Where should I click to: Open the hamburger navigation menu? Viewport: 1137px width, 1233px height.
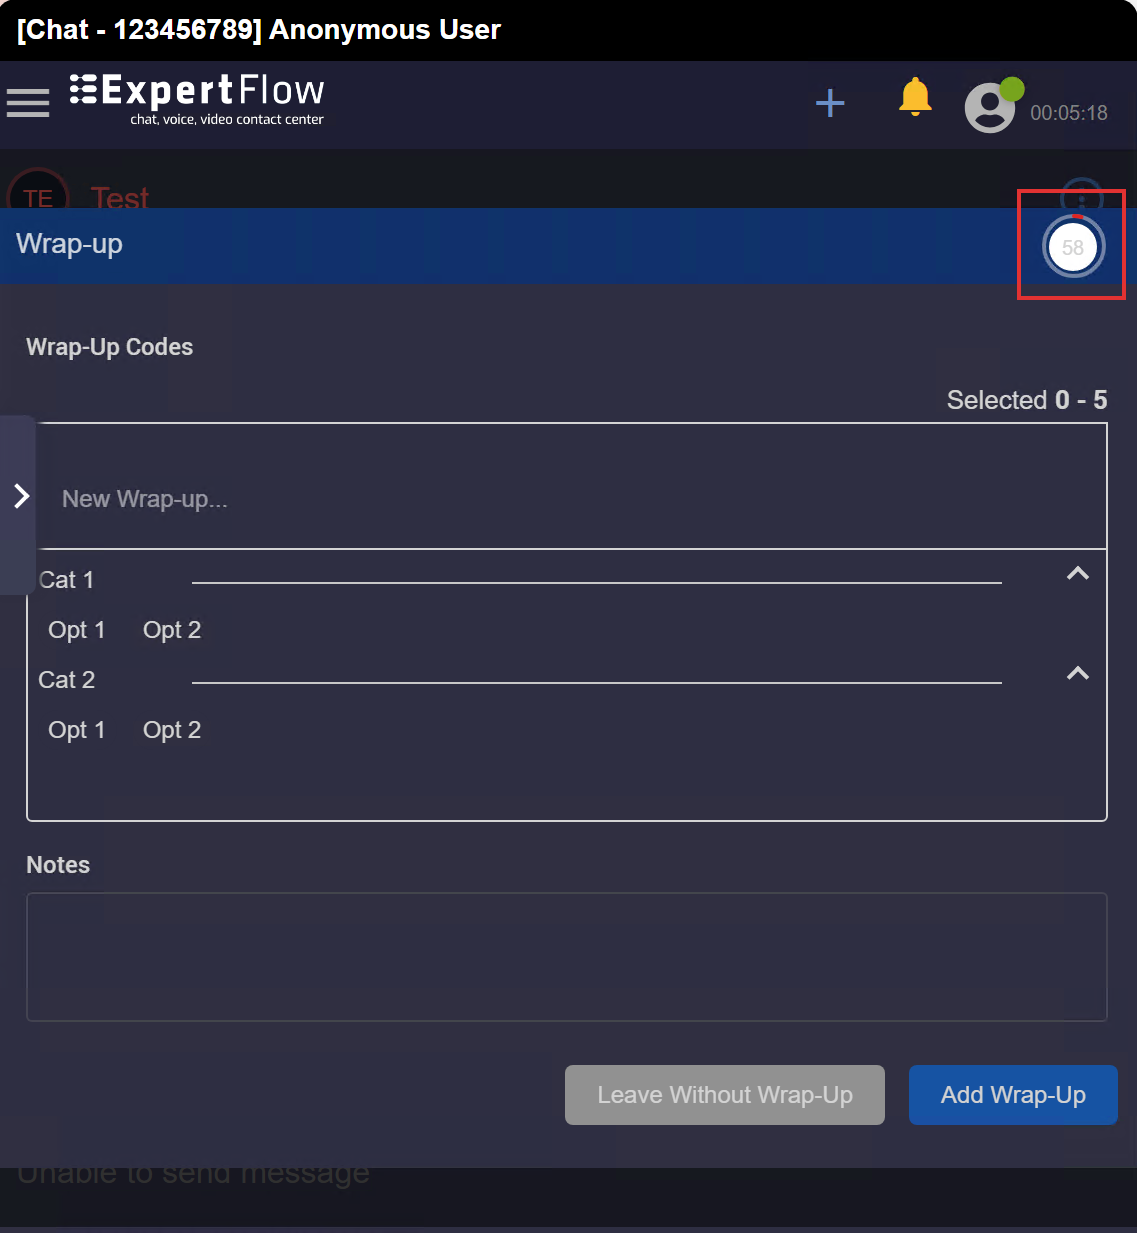pyautogui.click(x=28, y=101)
